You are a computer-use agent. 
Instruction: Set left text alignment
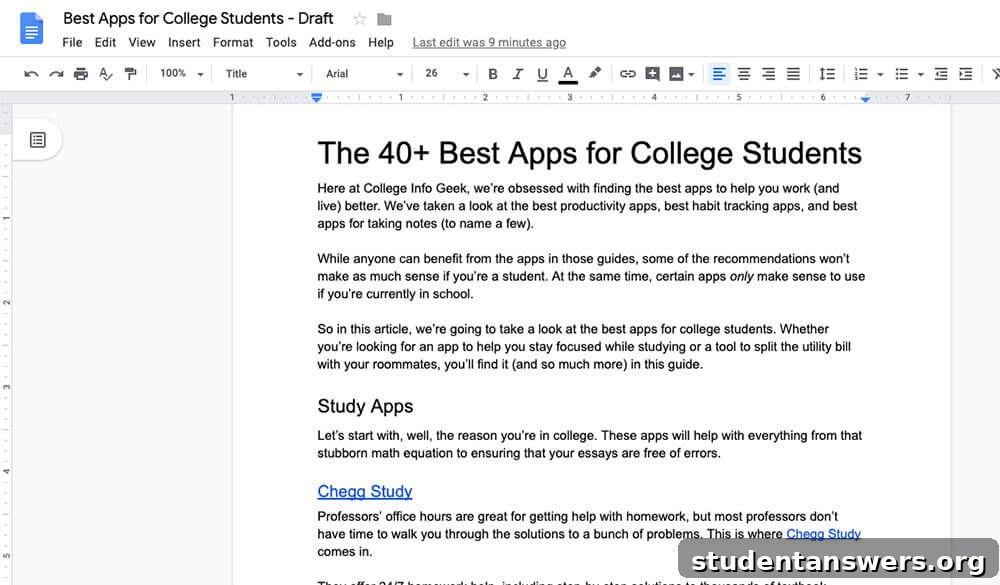click(719, 74)
